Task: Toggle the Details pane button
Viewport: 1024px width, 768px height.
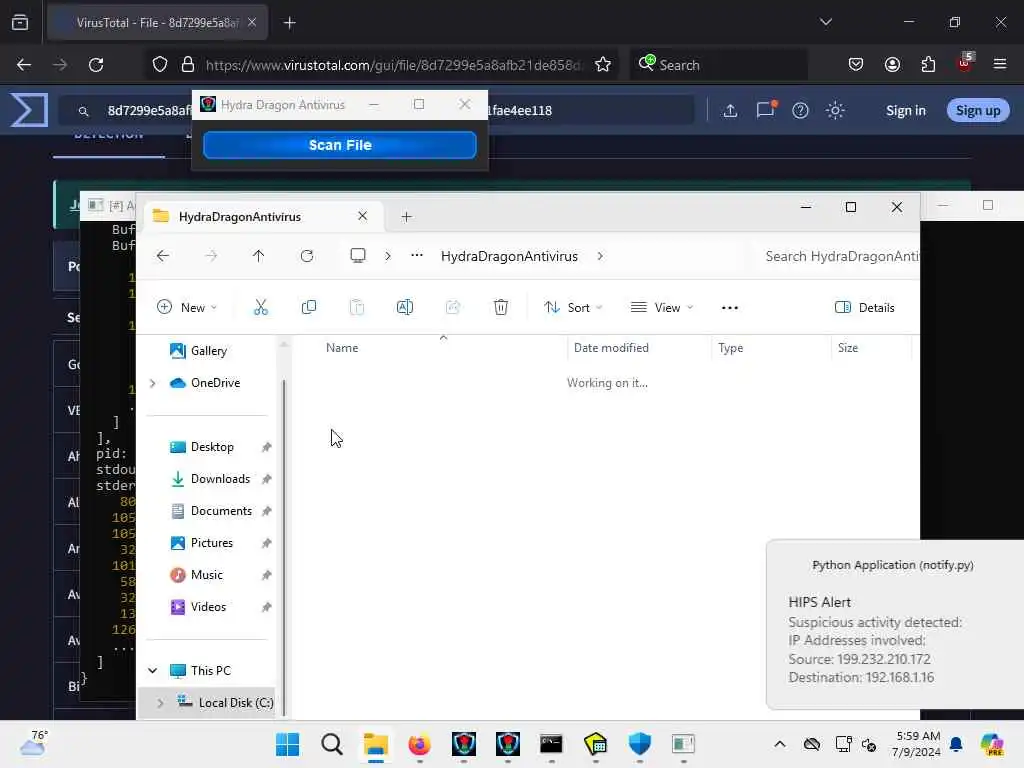Action: [865, 307]
